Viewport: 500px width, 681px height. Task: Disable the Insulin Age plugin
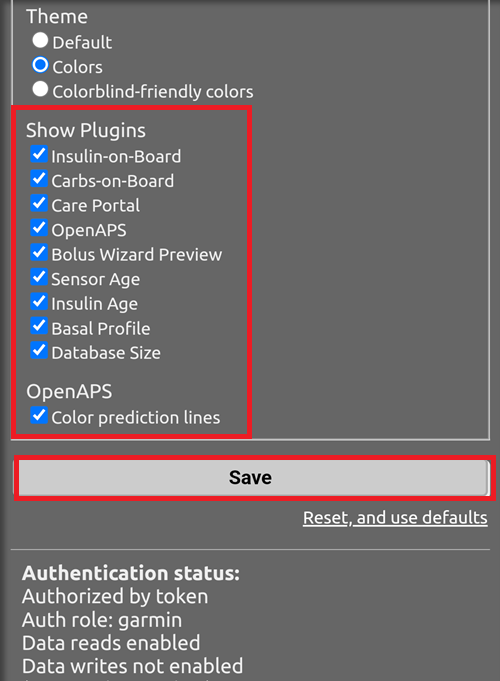coord(39,301)
